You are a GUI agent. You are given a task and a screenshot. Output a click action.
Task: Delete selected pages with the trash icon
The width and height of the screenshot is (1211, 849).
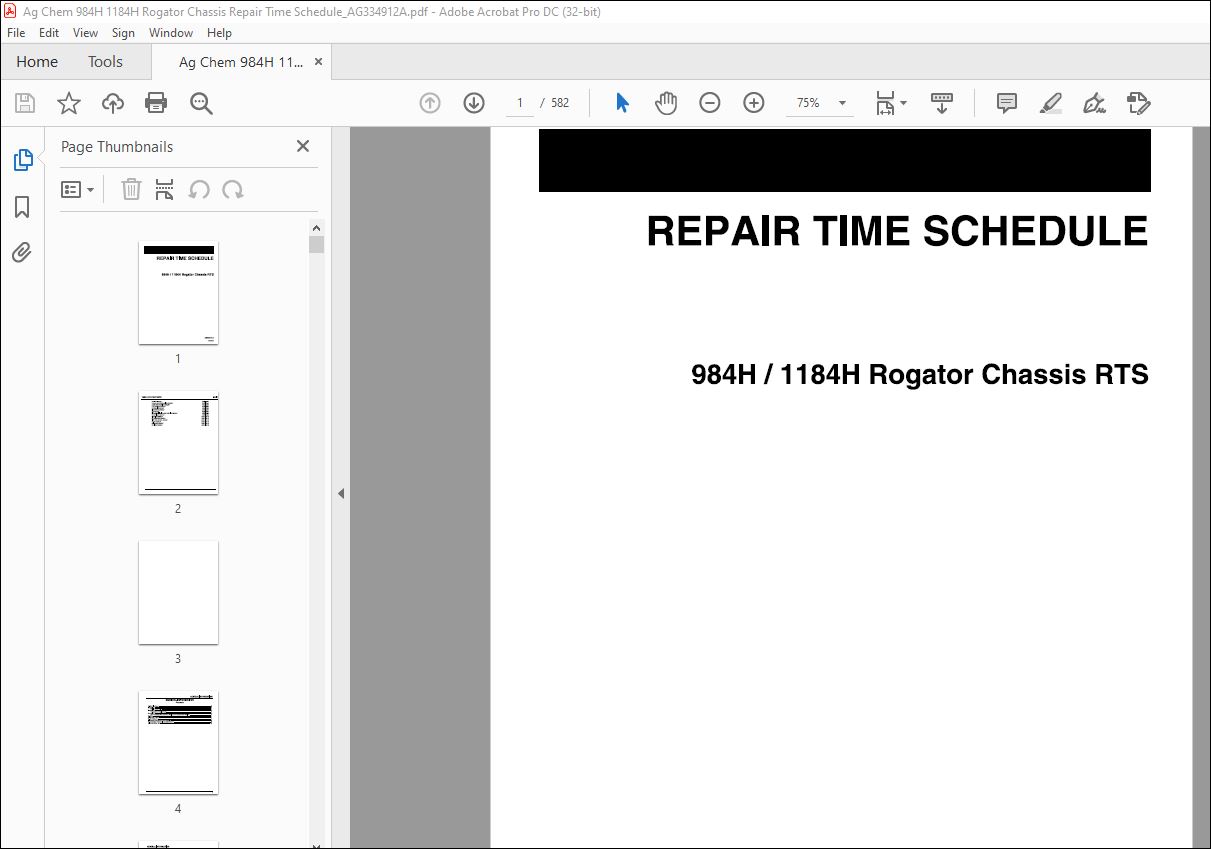click(x=131, y=189)
